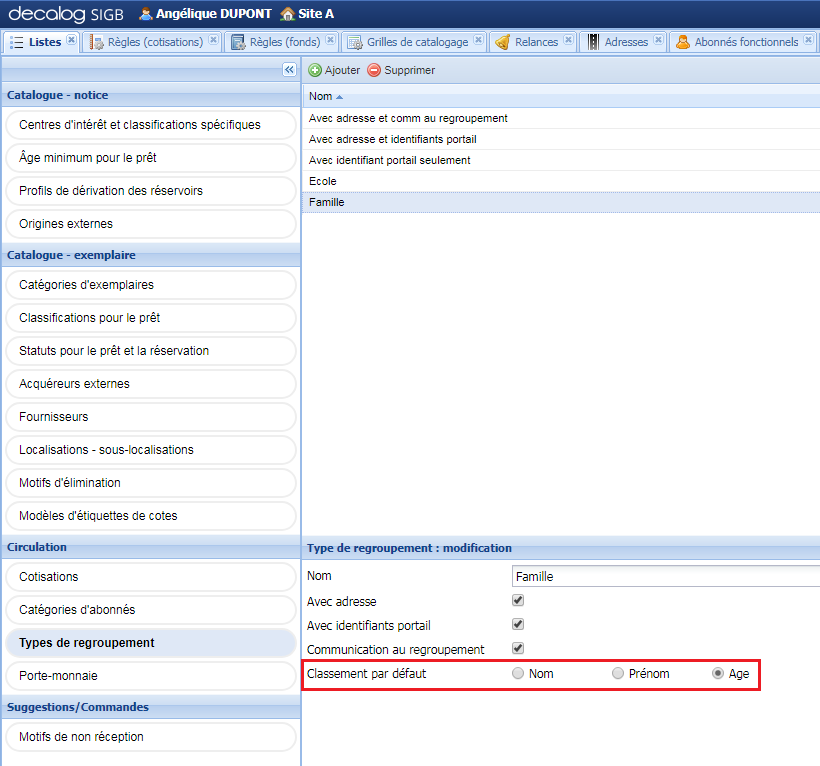This screenshot has width=820, height=766.
Task: Collapse the left sidebar panel
Action: pos(289,70)
